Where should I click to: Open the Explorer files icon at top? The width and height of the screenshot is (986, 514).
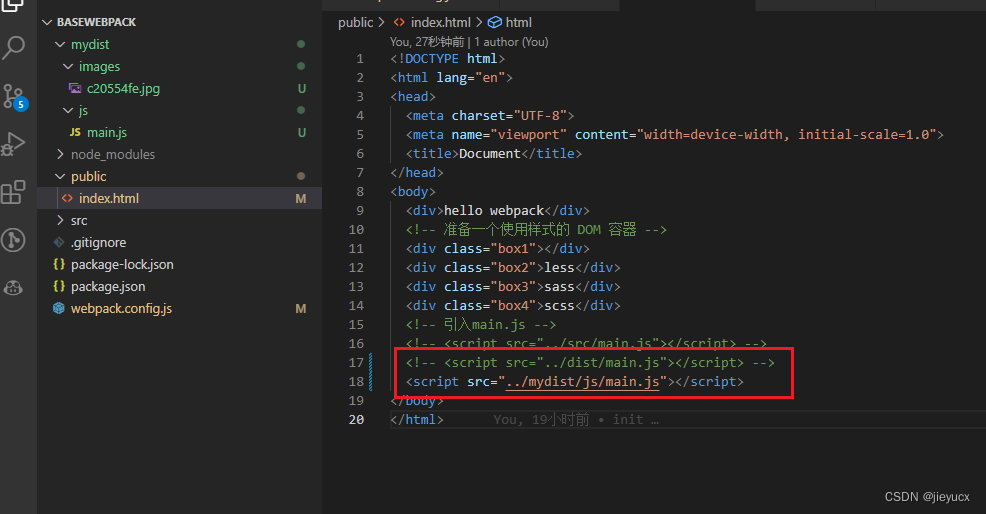pos(13,5)
